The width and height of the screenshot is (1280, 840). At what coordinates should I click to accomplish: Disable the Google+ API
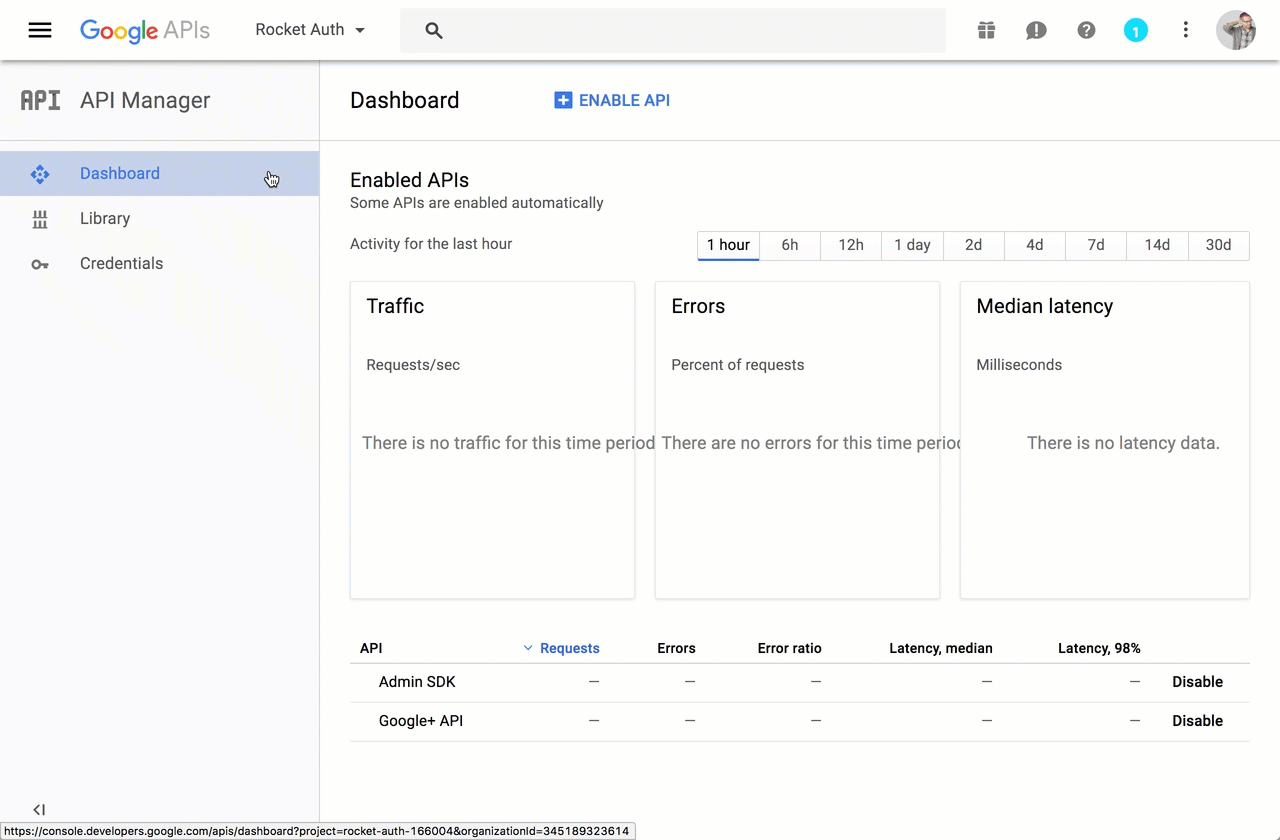coord(1197,721)
